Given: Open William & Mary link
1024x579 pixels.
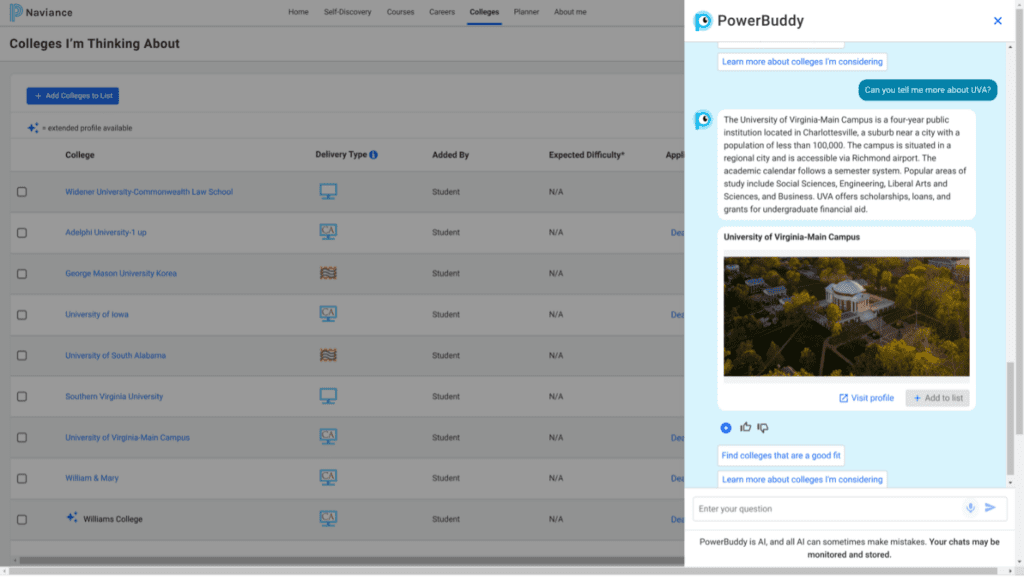Looking at the screenshot, I should (92, 478).
